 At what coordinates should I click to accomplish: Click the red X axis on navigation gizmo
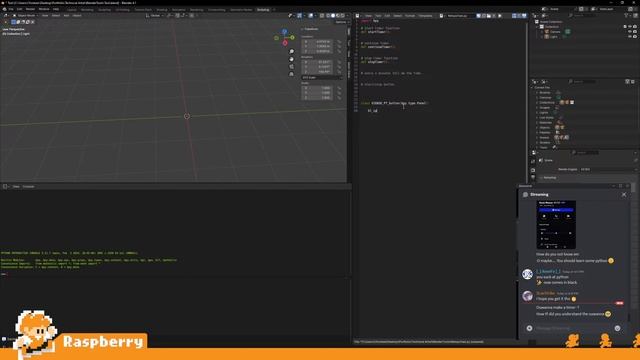(x=285, y=43)
